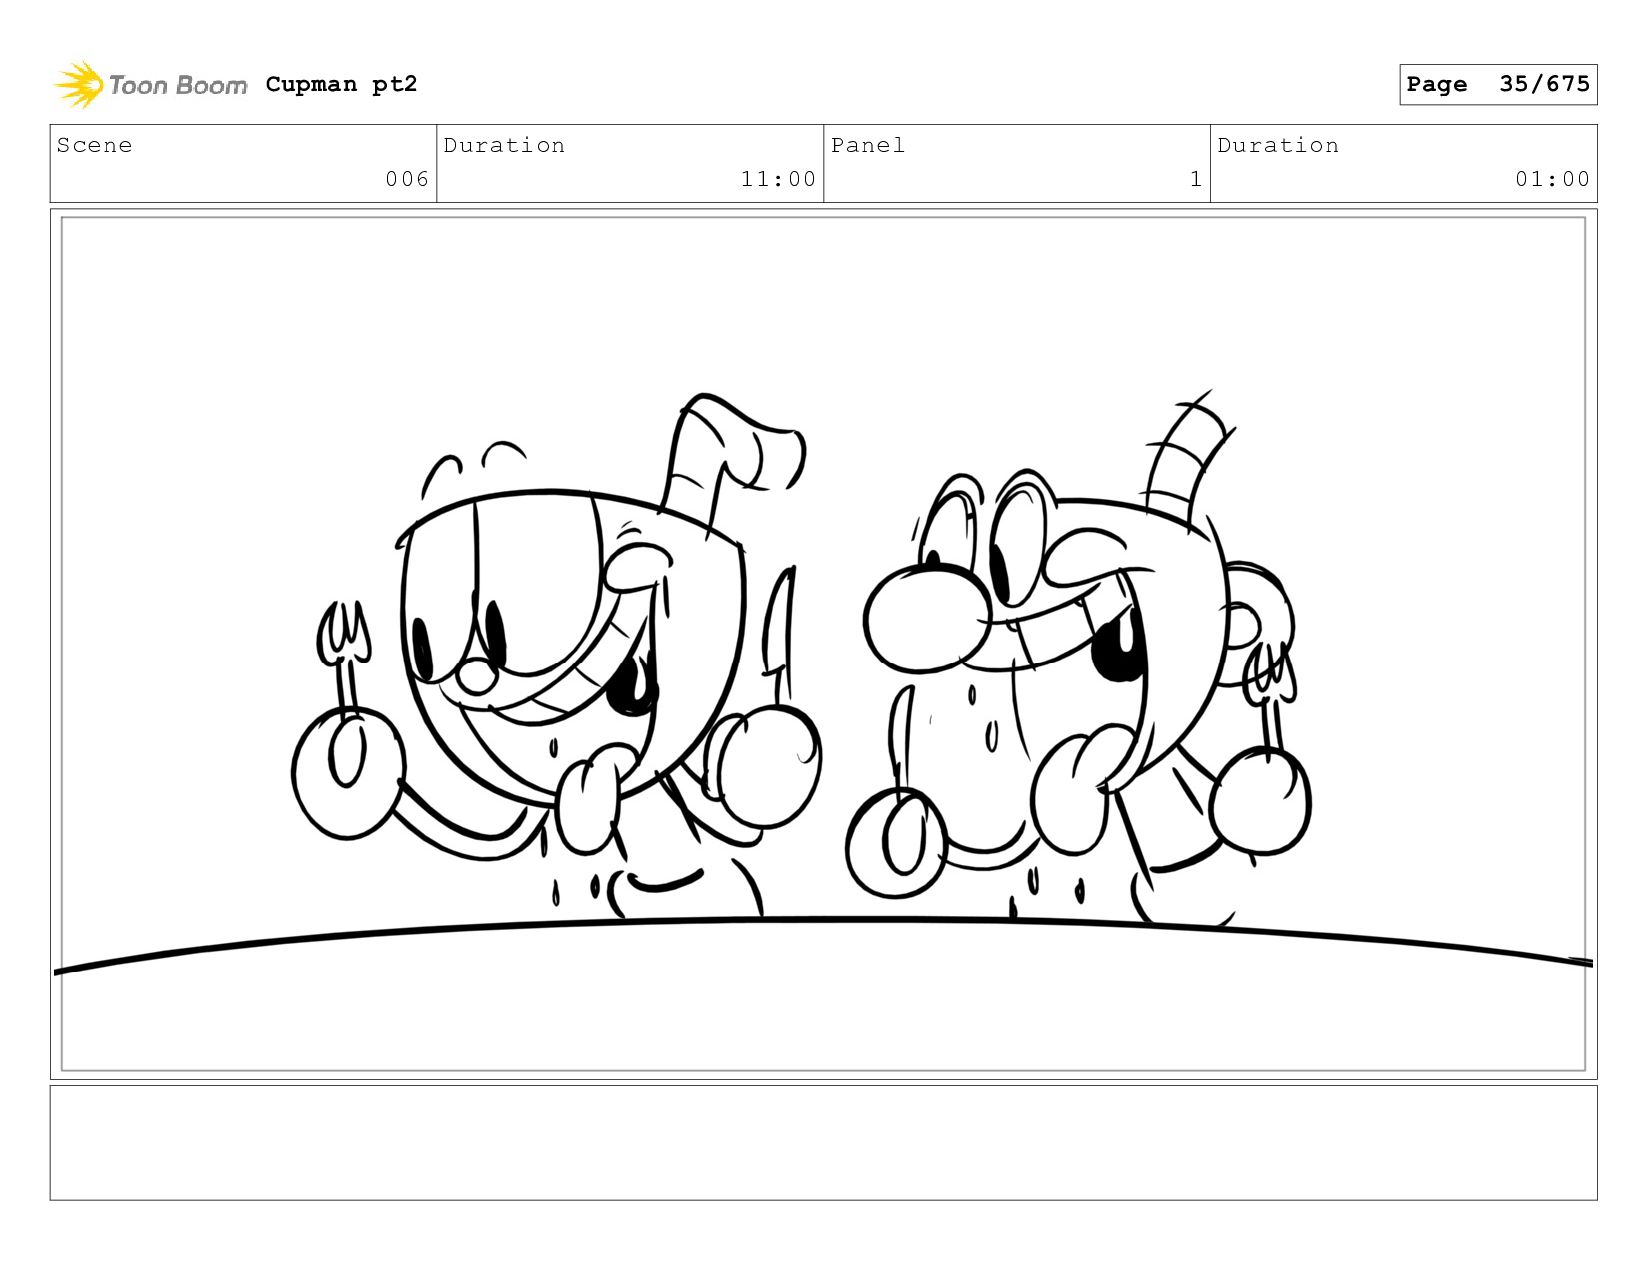Select the 'Scene' header label
Screen dimensions: 1650x1275
[94, 145]
